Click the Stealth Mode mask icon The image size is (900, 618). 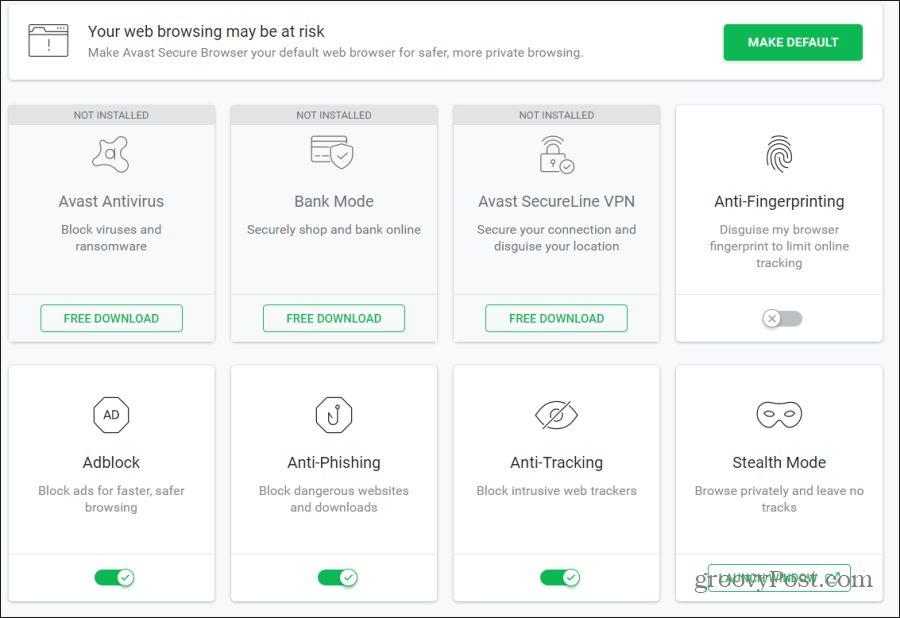tap(779, 414)
